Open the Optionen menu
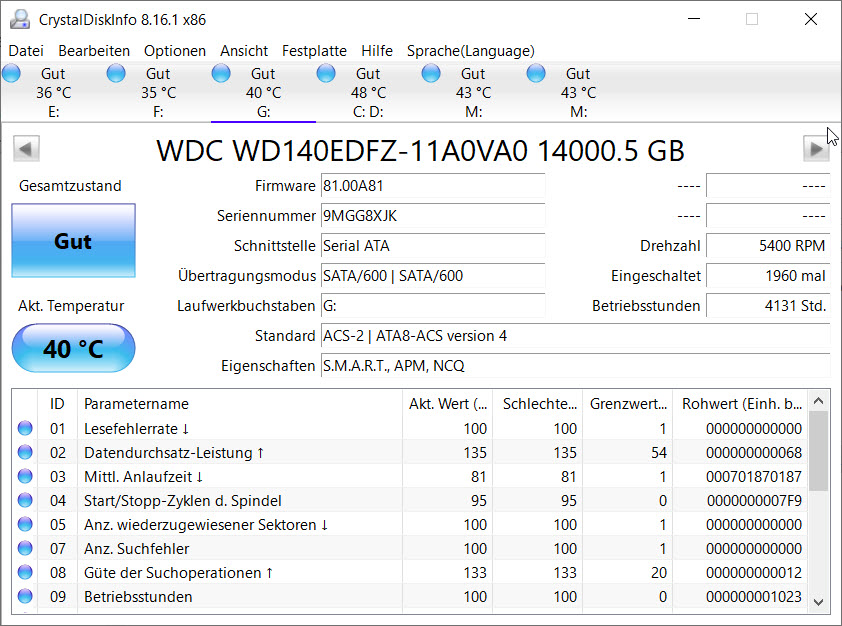 pyautogui.click(x=175, y=50)
